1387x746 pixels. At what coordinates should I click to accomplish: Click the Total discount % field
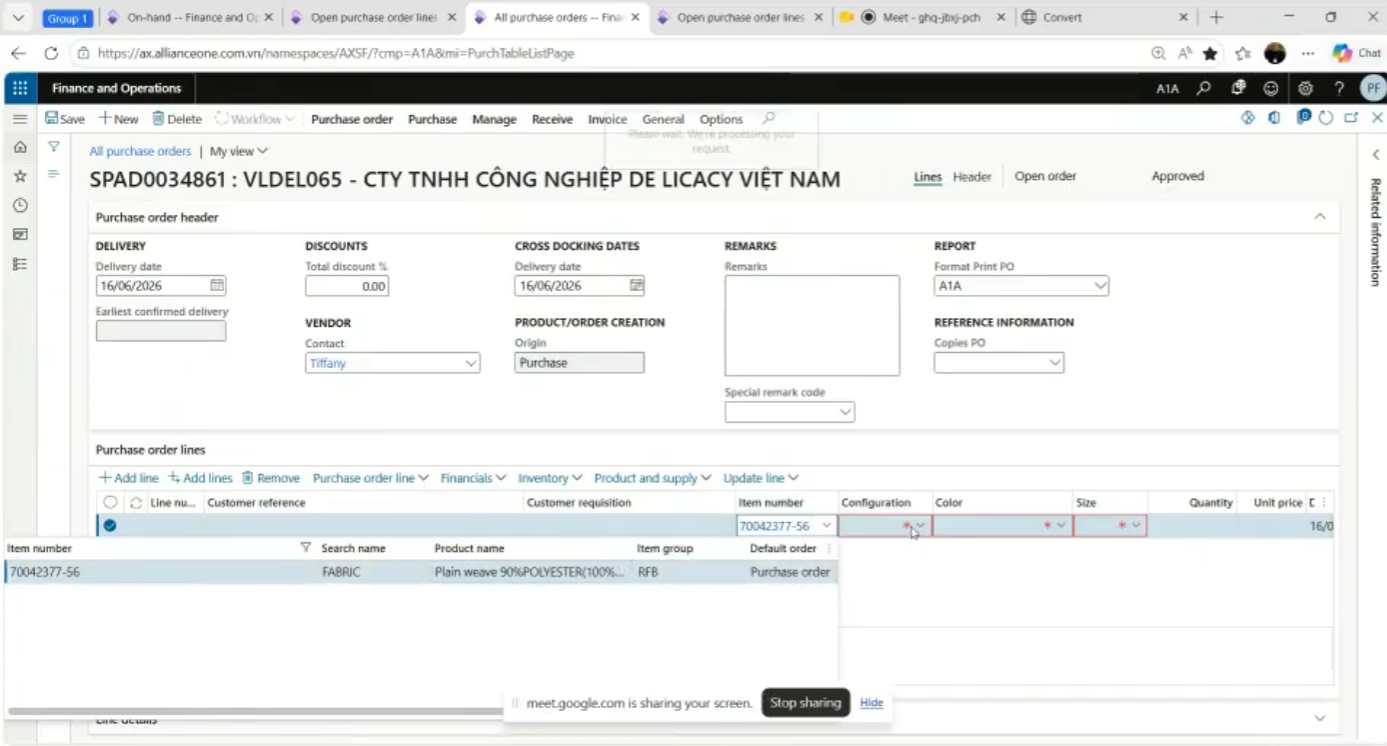click(x=347, y=286)
